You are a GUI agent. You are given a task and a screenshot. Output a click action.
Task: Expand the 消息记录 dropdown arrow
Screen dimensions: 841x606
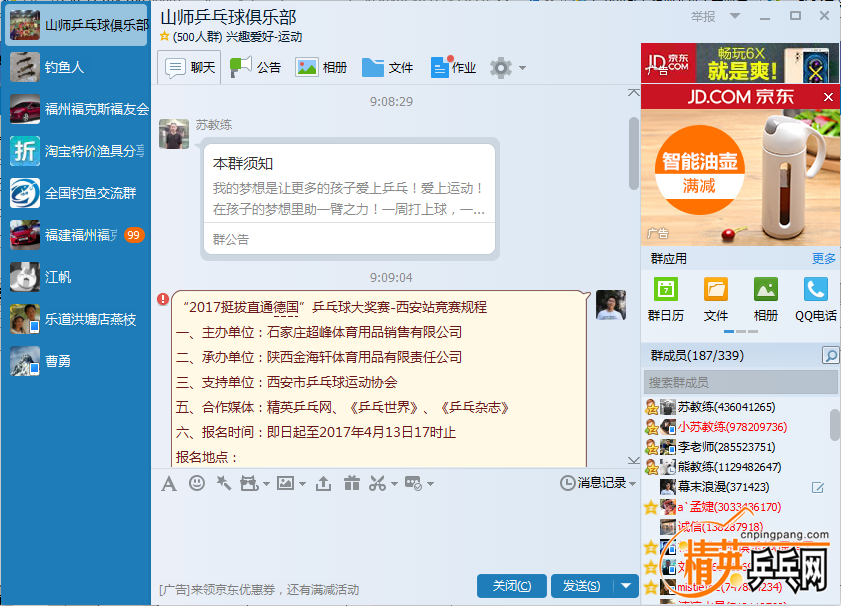633,484
